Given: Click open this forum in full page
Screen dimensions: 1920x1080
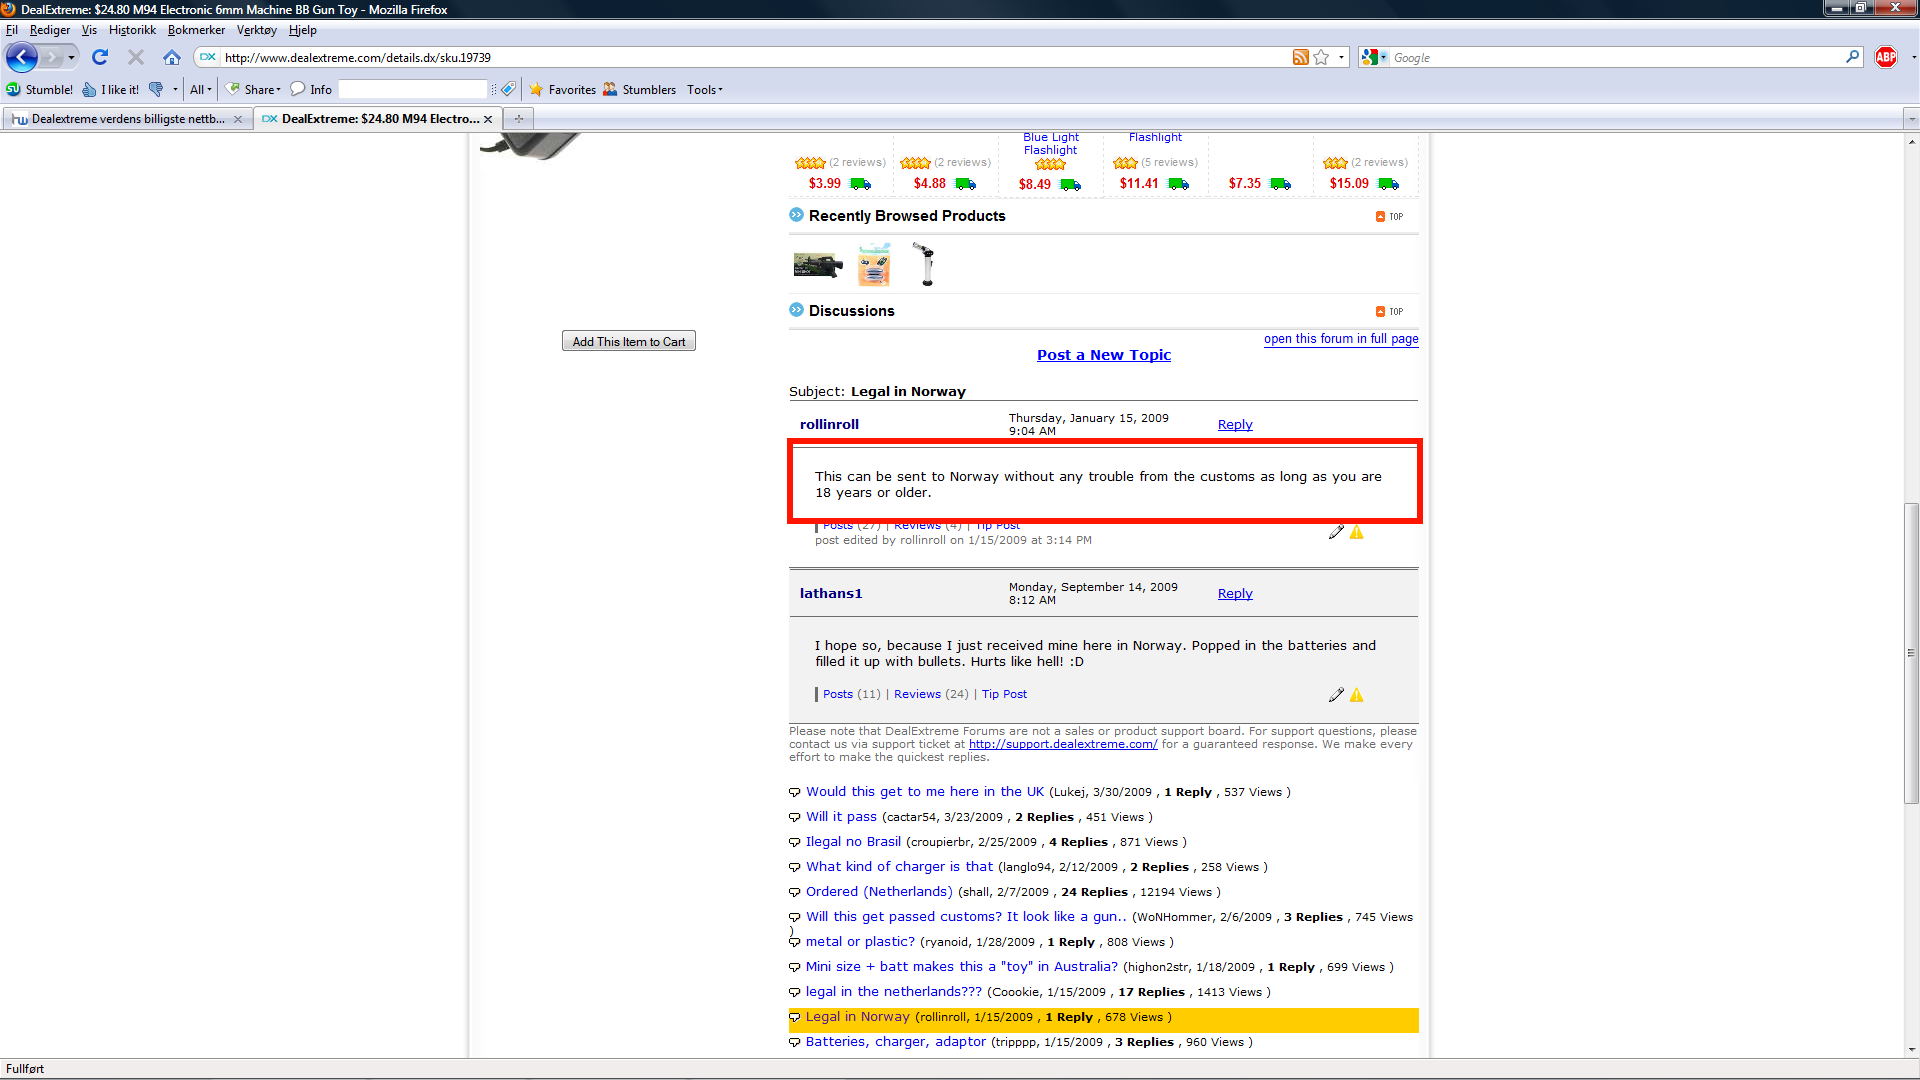Looking at the screenshot, I should pos(1341,339).
